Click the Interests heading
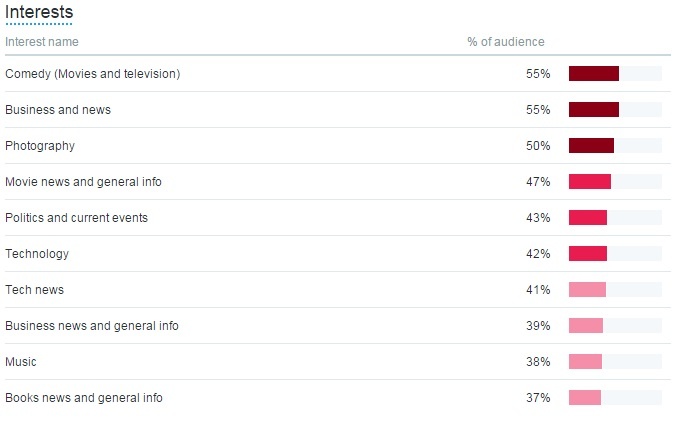Viewport: 678px width, 422px height. [39, 11]
